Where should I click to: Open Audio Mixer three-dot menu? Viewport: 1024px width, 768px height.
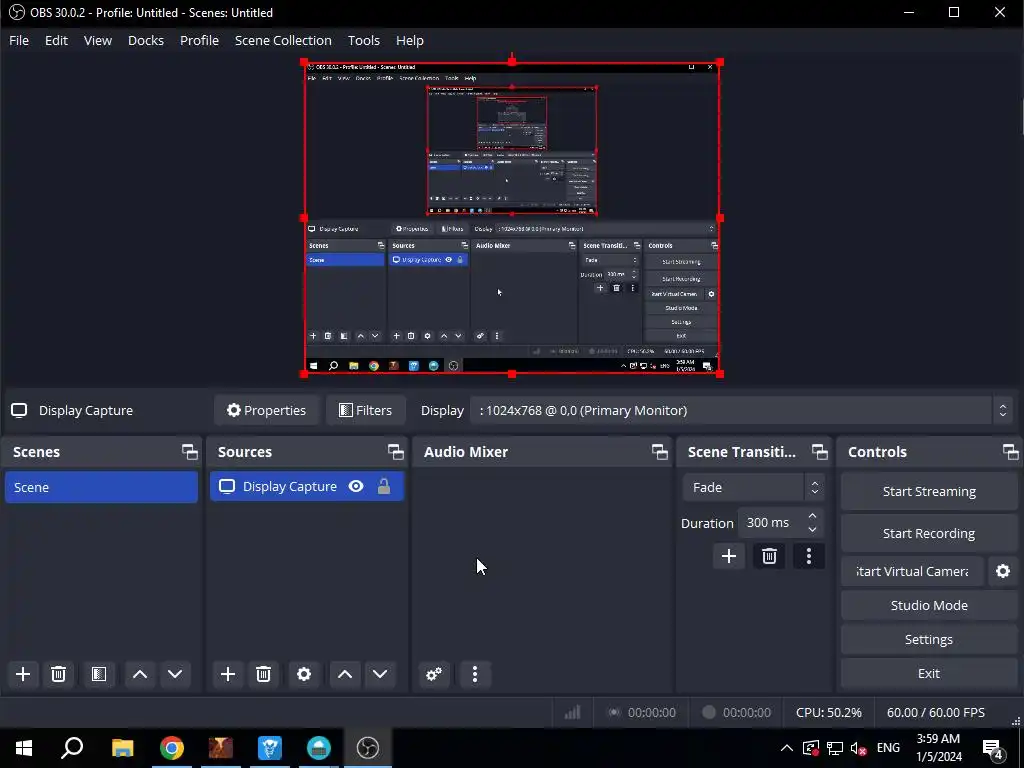475,674
